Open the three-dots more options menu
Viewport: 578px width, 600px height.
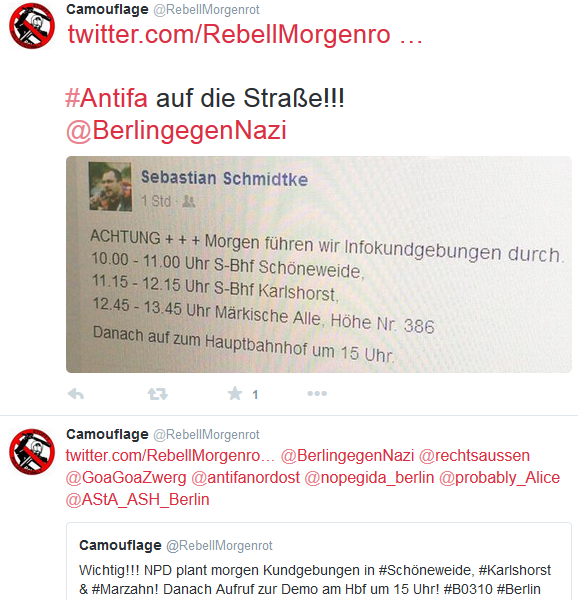[317, 393]
